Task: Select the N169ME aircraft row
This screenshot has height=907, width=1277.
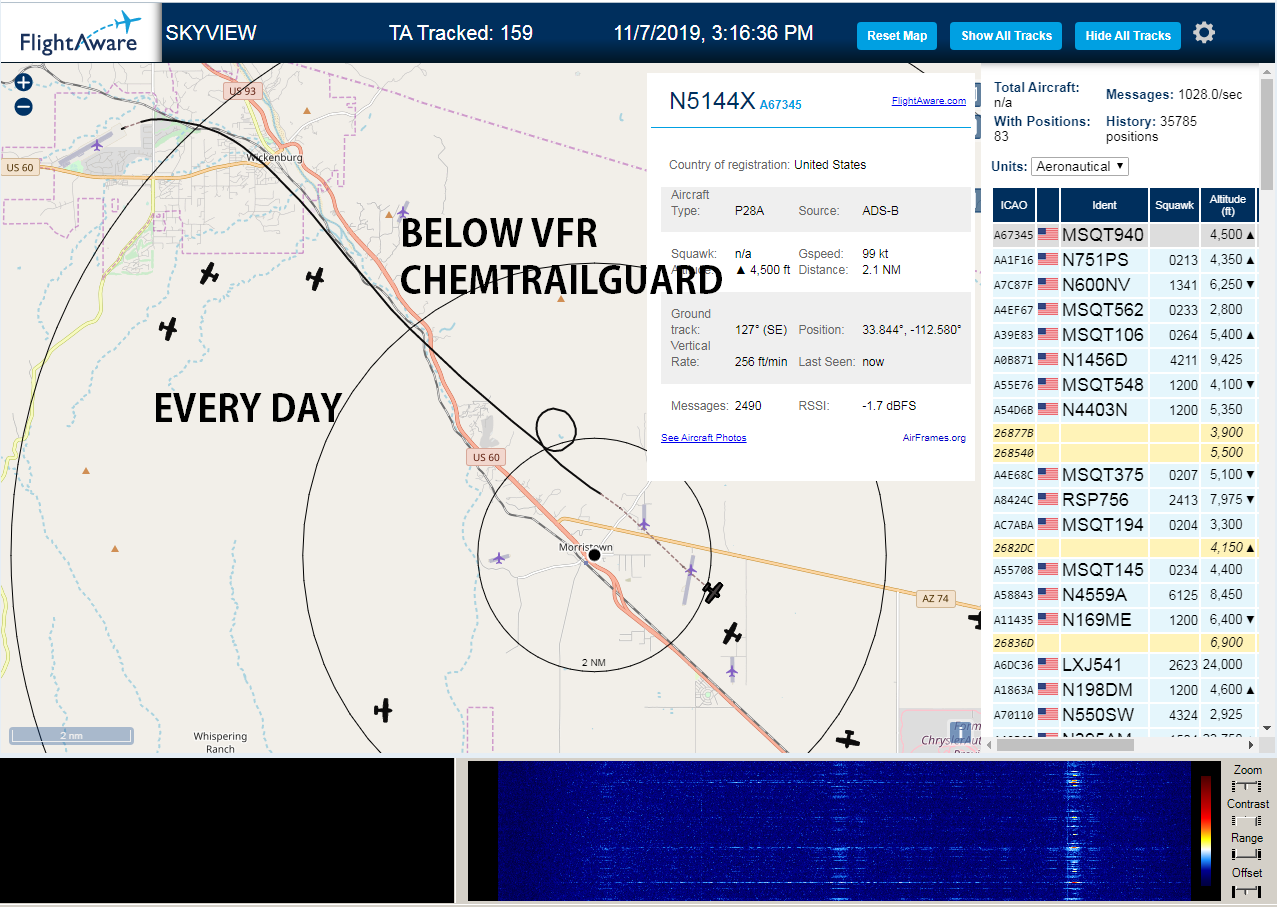Action: point(1124,620)
